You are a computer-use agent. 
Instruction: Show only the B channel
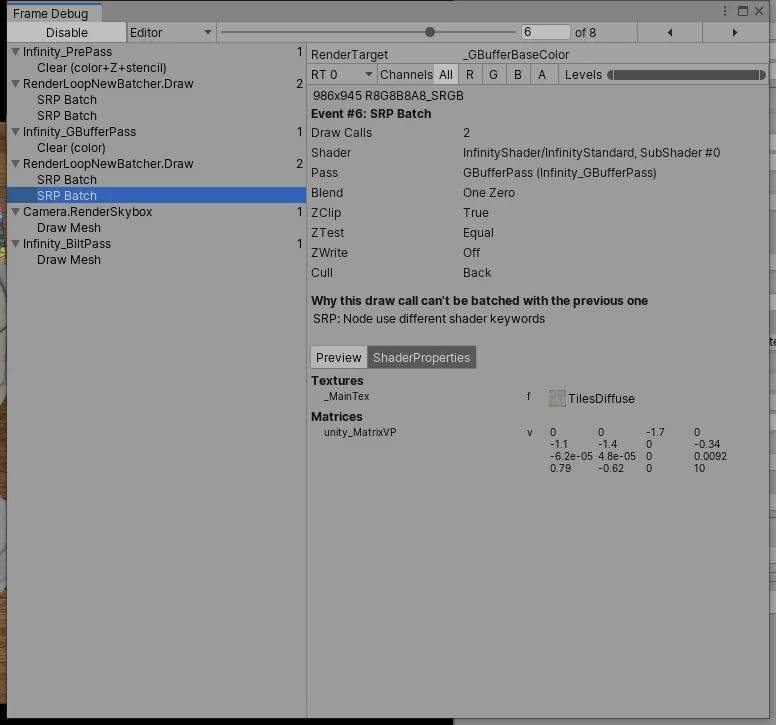coord(518,75)
